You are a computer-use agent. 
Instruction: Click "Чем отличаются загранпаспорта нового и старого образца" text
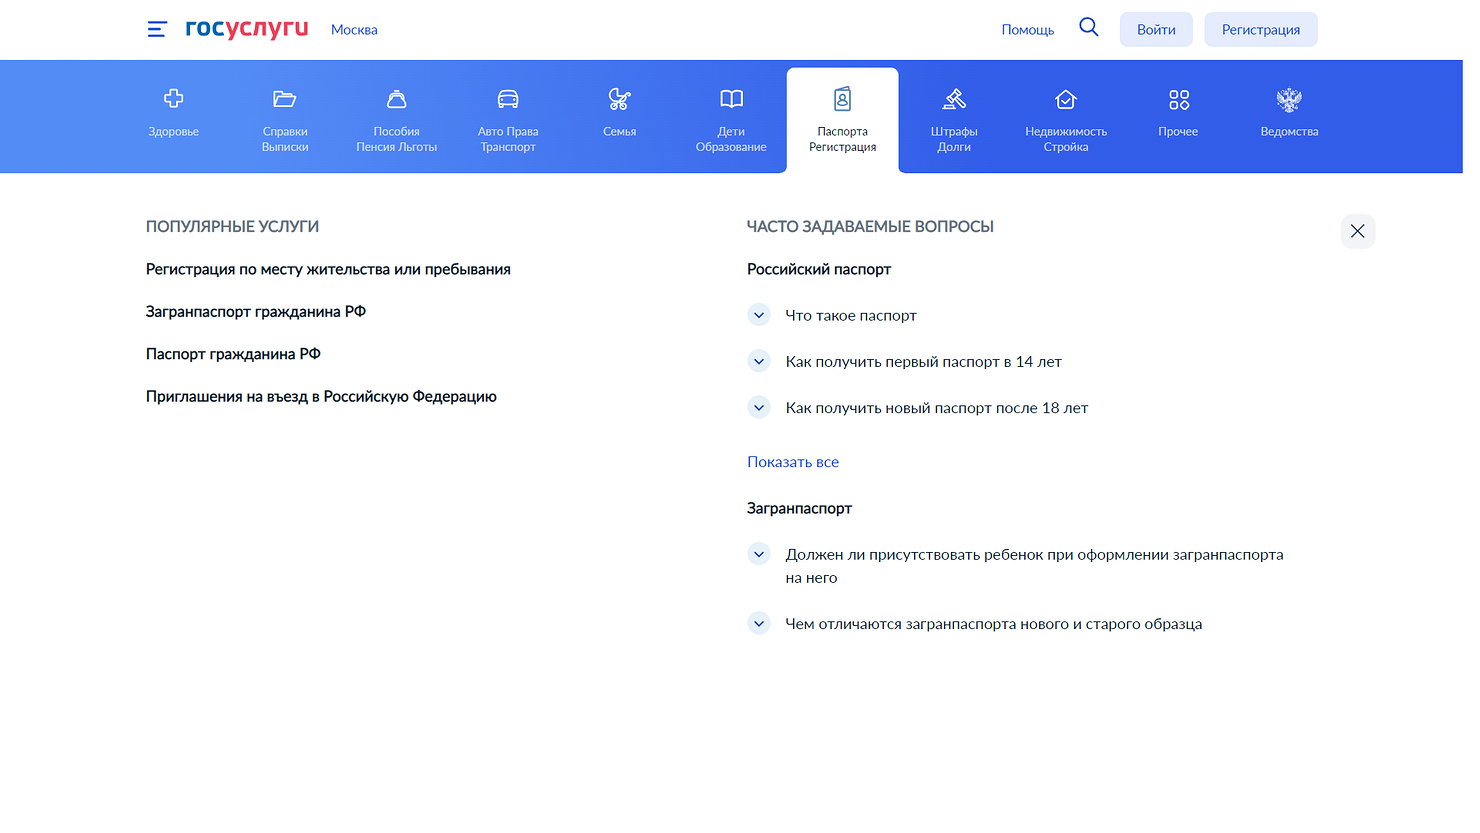[x=994, y=624]
